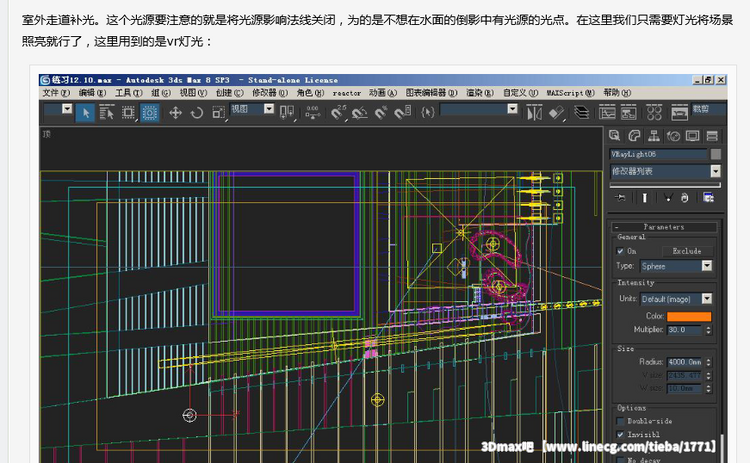Viewport: 750px width, 463px height.
Task: Click the Radius spinner arrows
Action: (x=708, y=362)
